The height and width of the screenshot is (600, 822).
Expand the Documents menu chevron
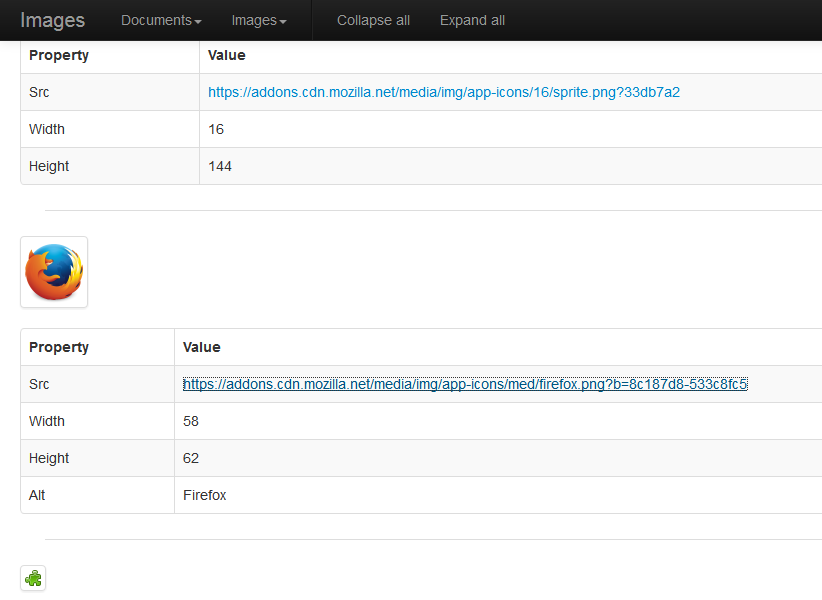click(x=196, y=20)
